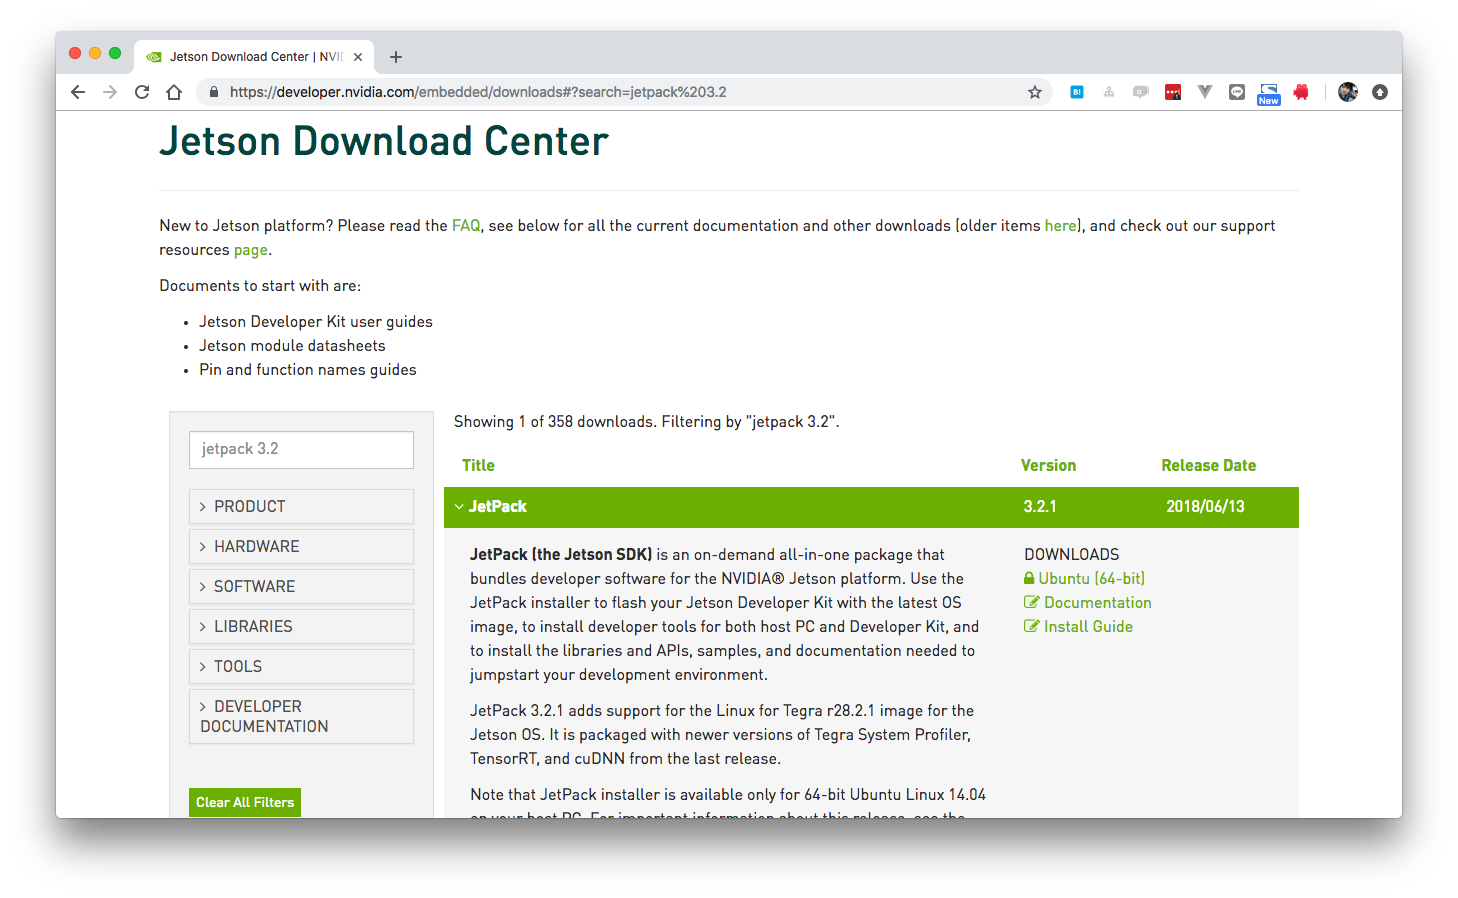
Task: Click the Vue devtools extension icon
Action: coord(1205,92)
